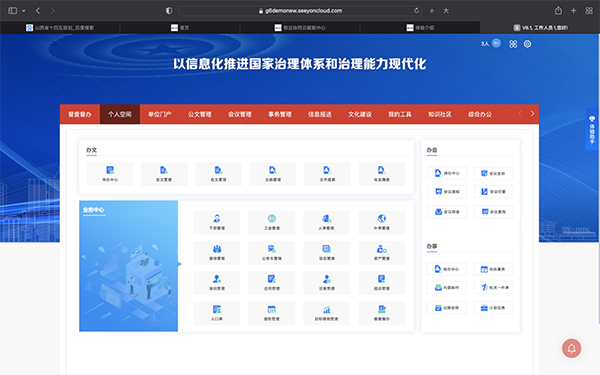
Task: Open the 收文管理 tile
Action: 218,174
